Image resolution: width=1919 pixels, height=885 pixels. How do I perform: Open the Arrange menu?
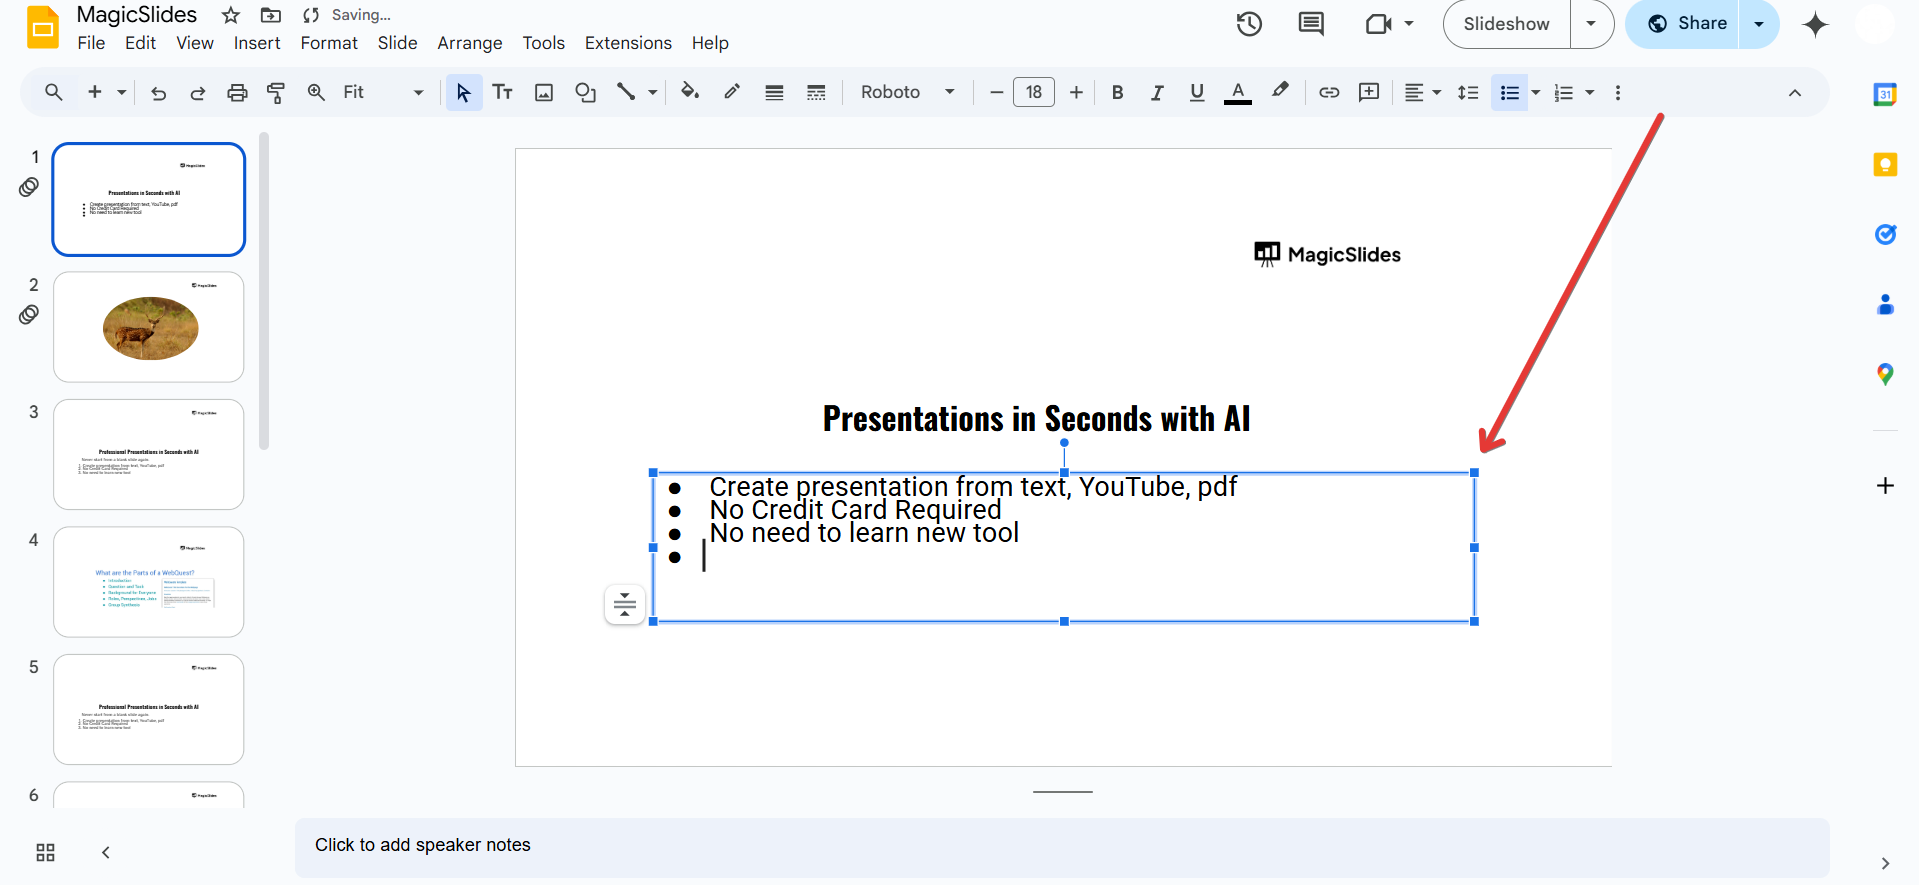469,43
